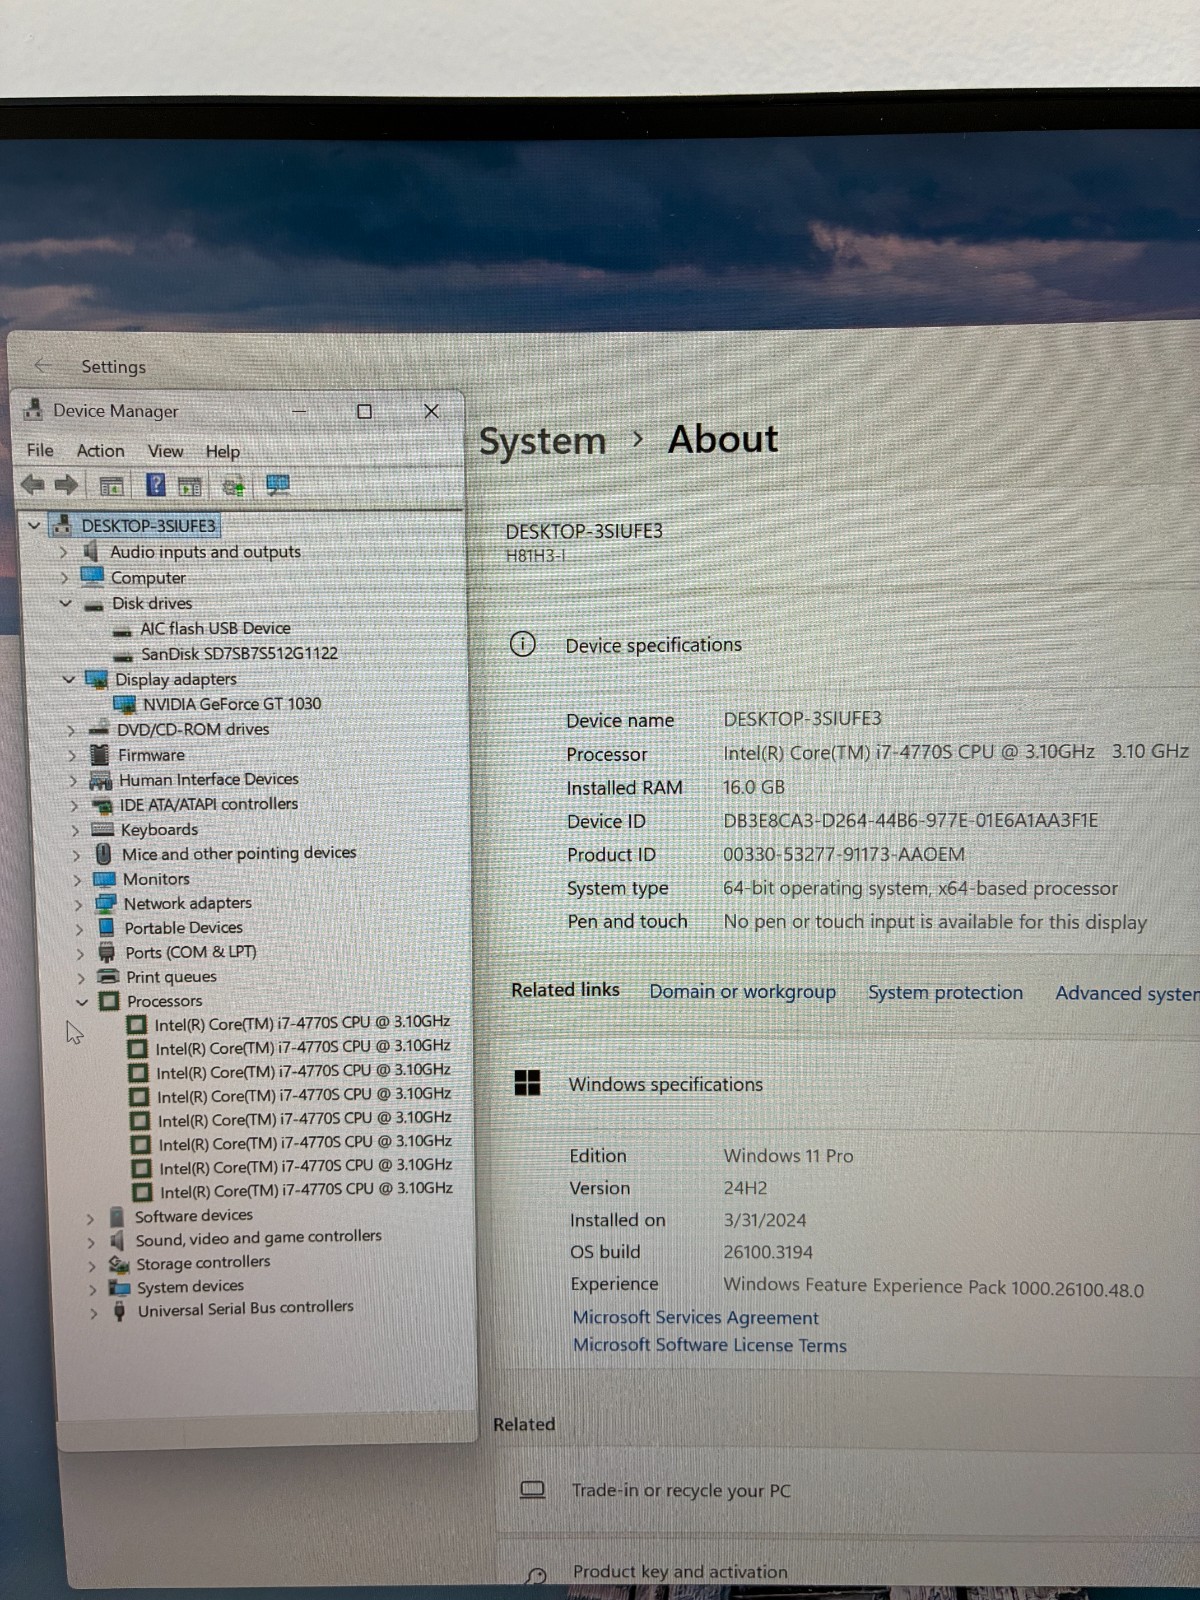Select Ports (COM & LPT) category
The width and height of the screenshot is (1200, 1600).
pos(190,952)
